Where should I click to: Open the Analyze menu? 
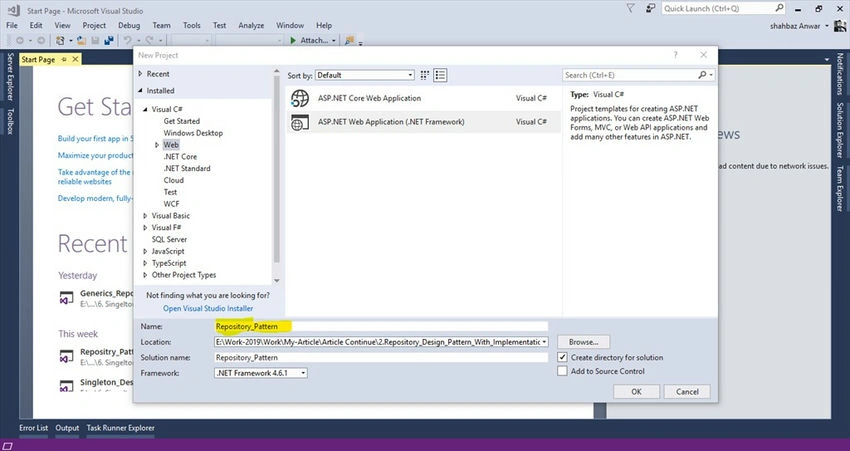point(251,25)
